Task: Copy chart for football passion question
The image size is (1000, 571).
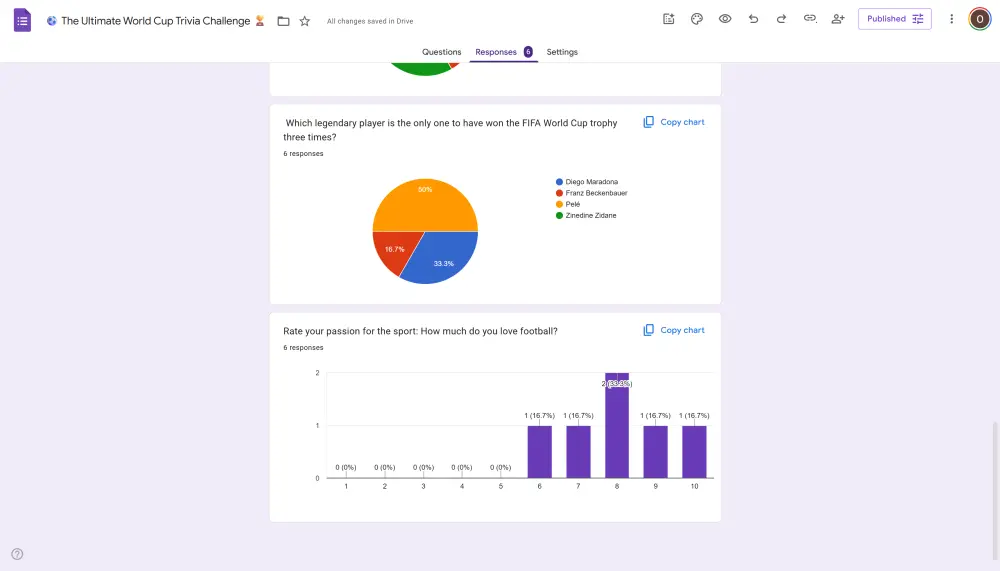Action: pyautogui.click(x=673, y=330)
